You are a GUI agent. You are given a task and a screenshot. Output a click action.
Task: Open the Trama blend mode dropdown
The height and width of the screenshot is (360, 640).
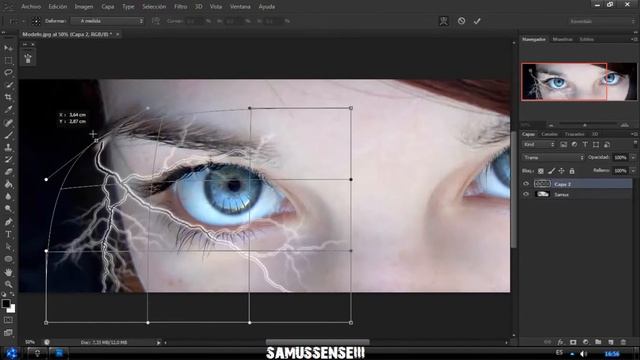pos(553,158)
